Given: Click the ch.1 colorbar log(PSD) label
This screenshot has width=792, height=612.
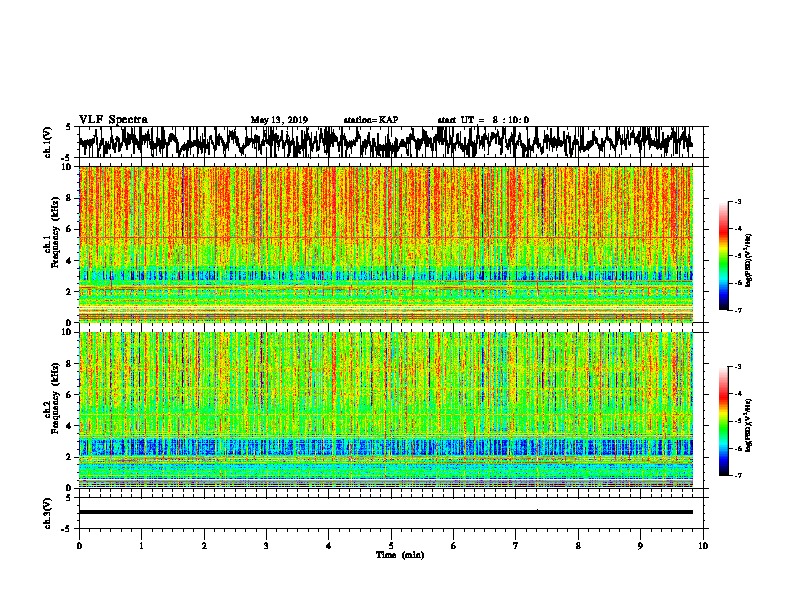Looking at the screenshot, I should tap(749, 260).
